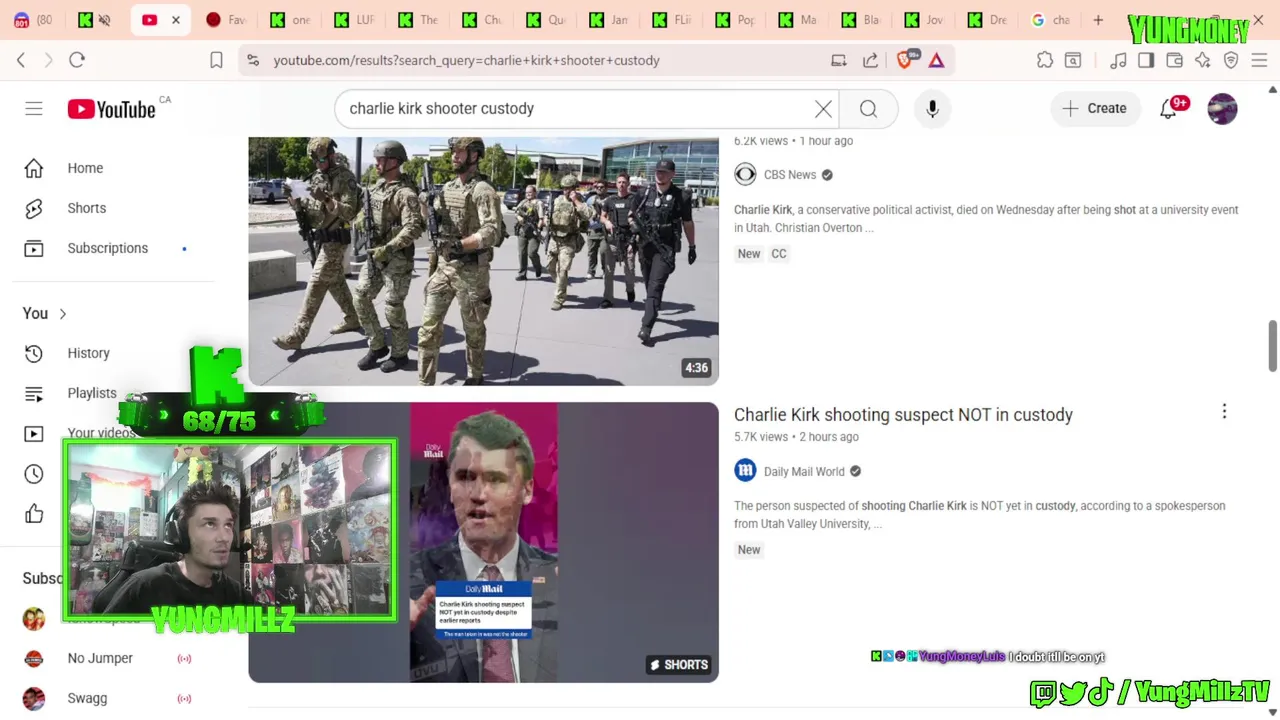Viewport: 1280px width, 720px height.
Task: Open a new browser tab
Action: [1098, 20]
